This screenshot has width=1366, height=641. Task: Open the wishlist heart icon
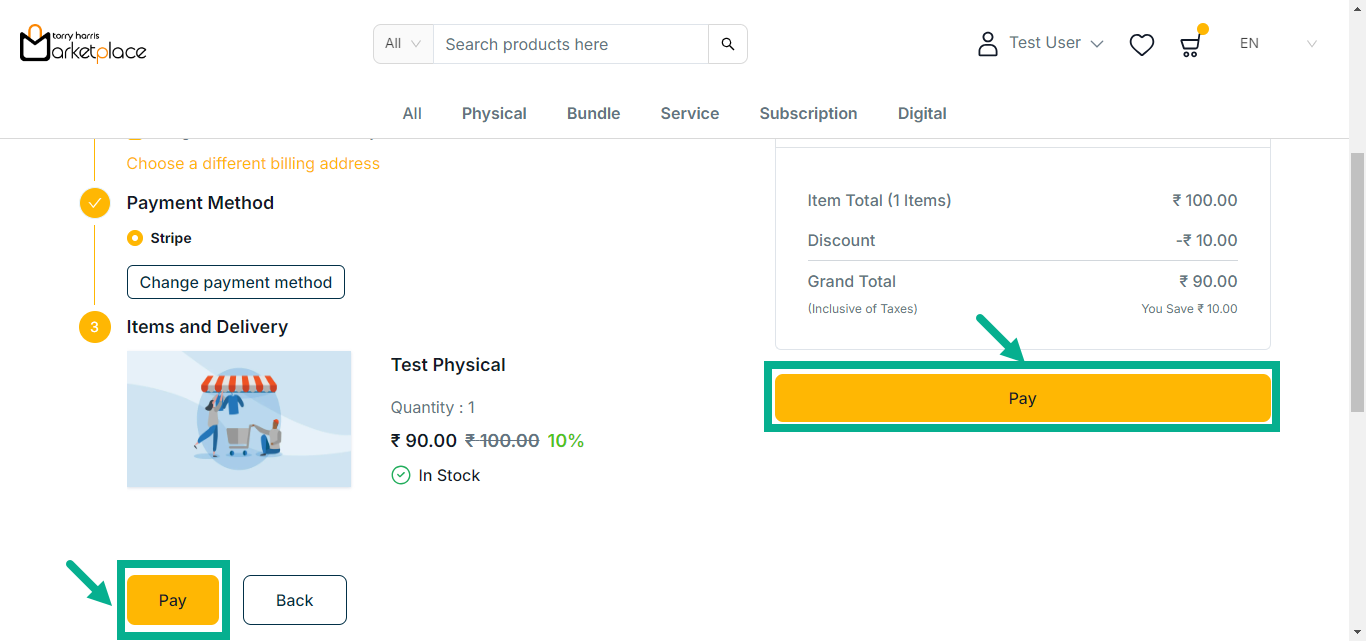pos(1141,45)
